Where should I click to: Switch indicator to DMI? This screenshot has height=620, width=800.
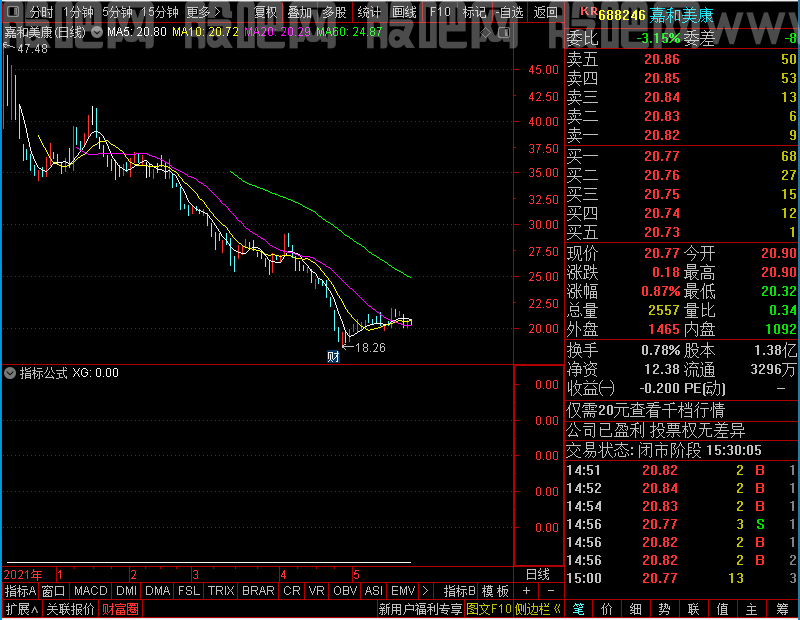[126, 591]
